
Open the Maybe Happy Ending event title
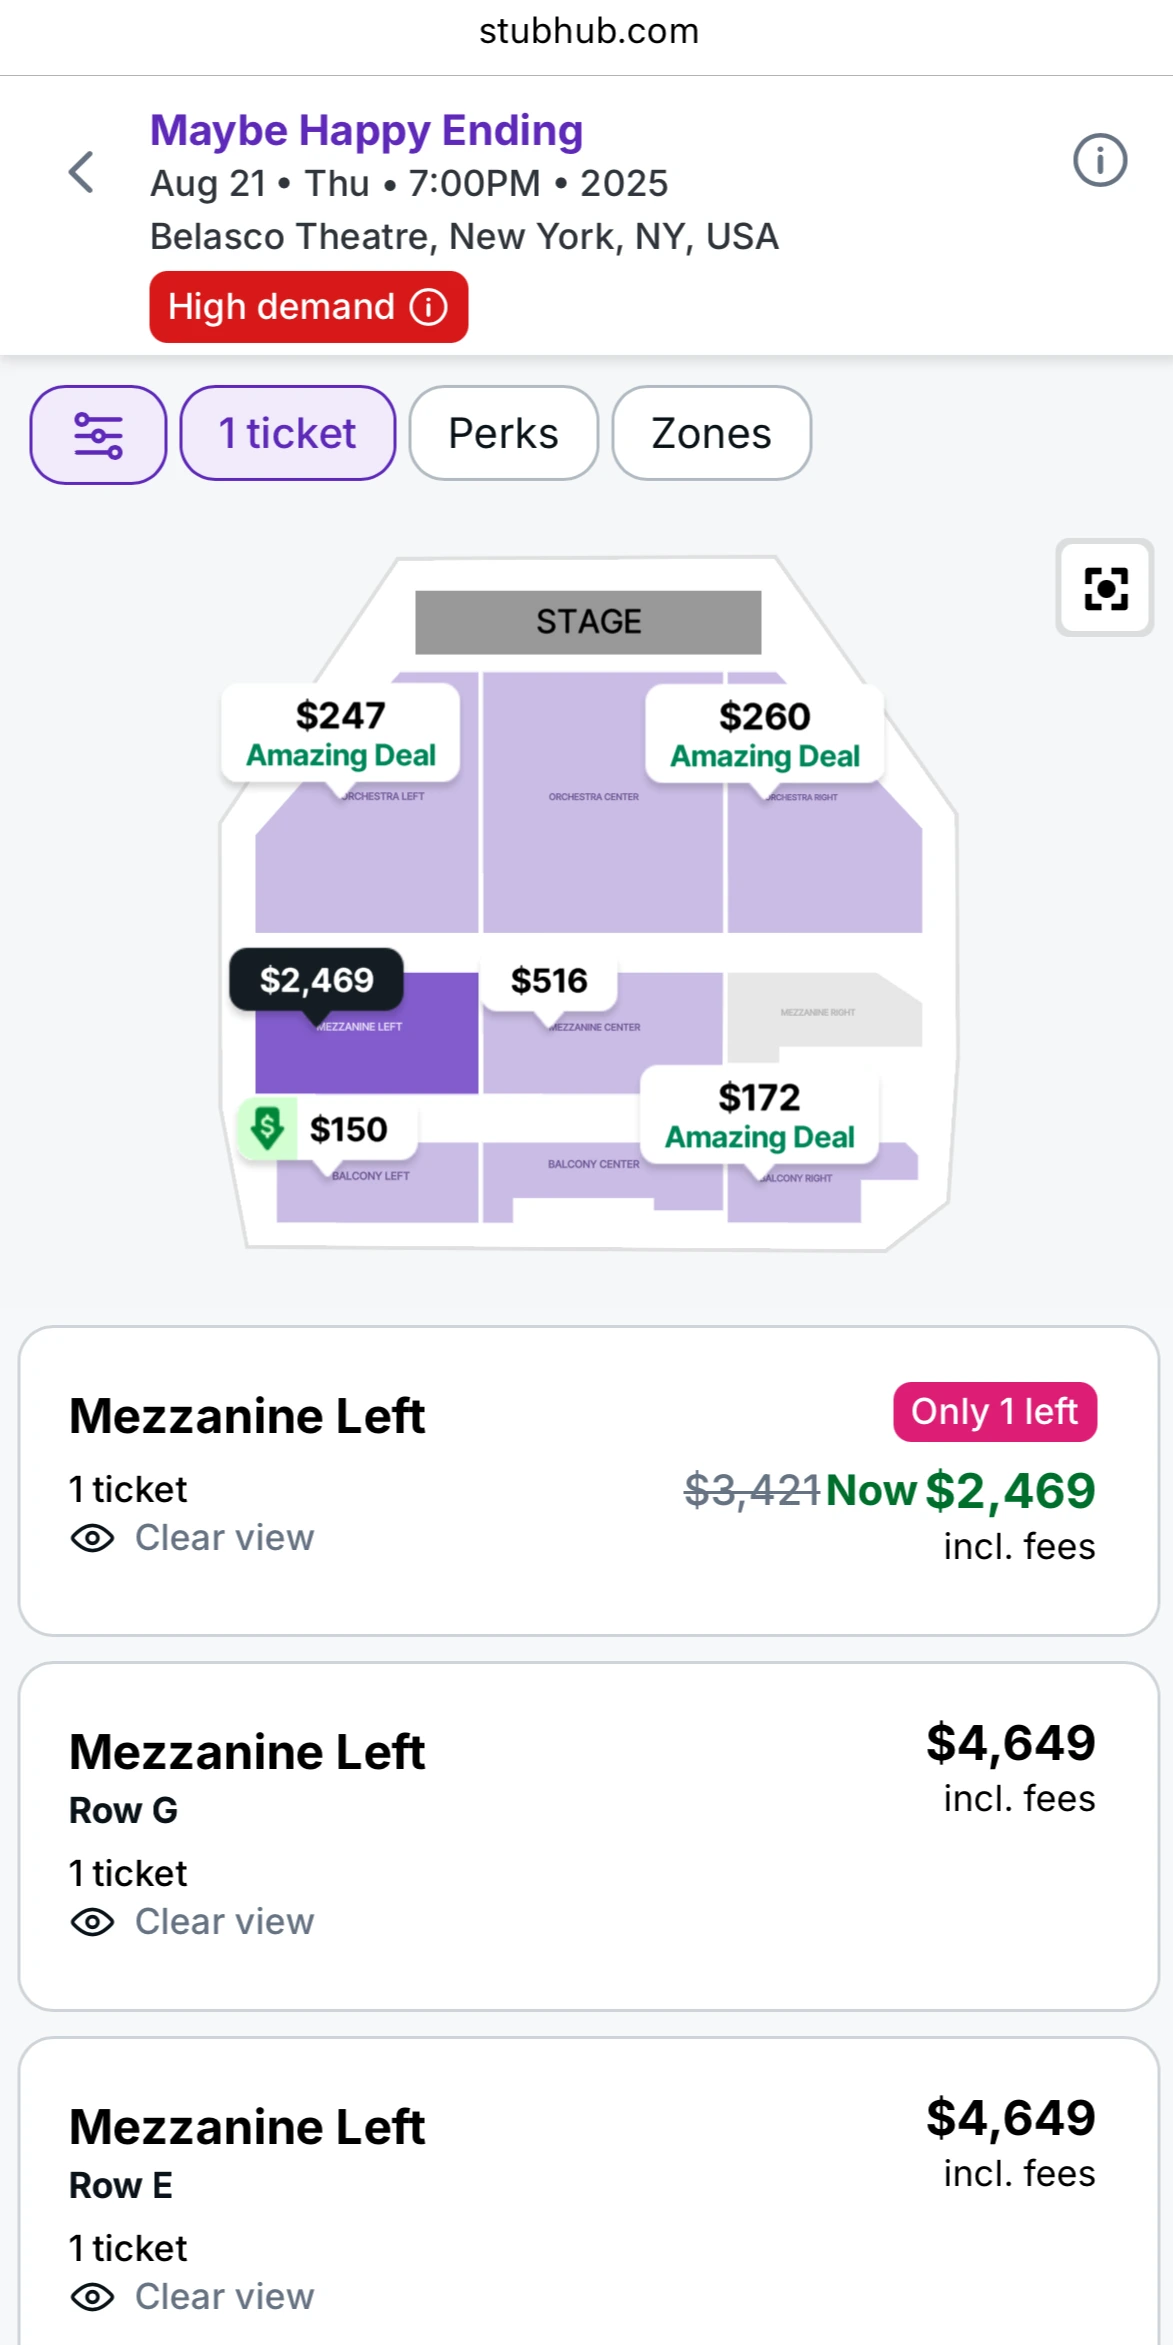pos(366,130)
